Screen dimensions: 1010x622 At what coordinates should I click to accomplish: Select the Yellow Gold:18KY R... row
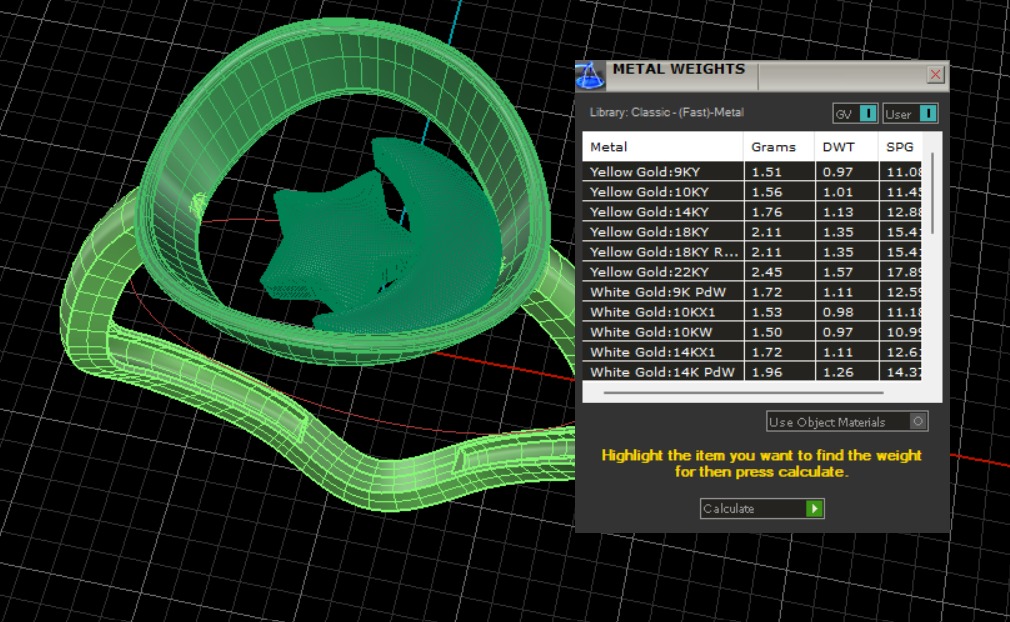[752, 252]
